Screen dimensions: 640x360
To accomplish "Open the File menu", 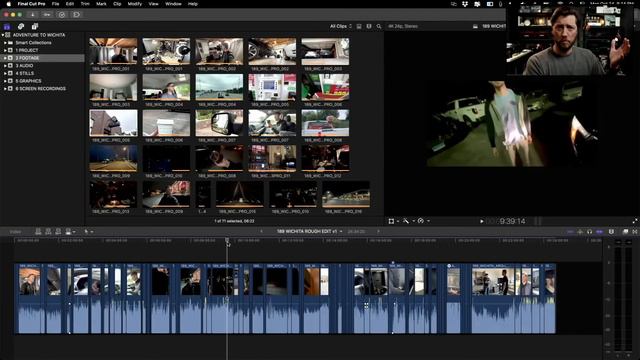I will [56, 4].
